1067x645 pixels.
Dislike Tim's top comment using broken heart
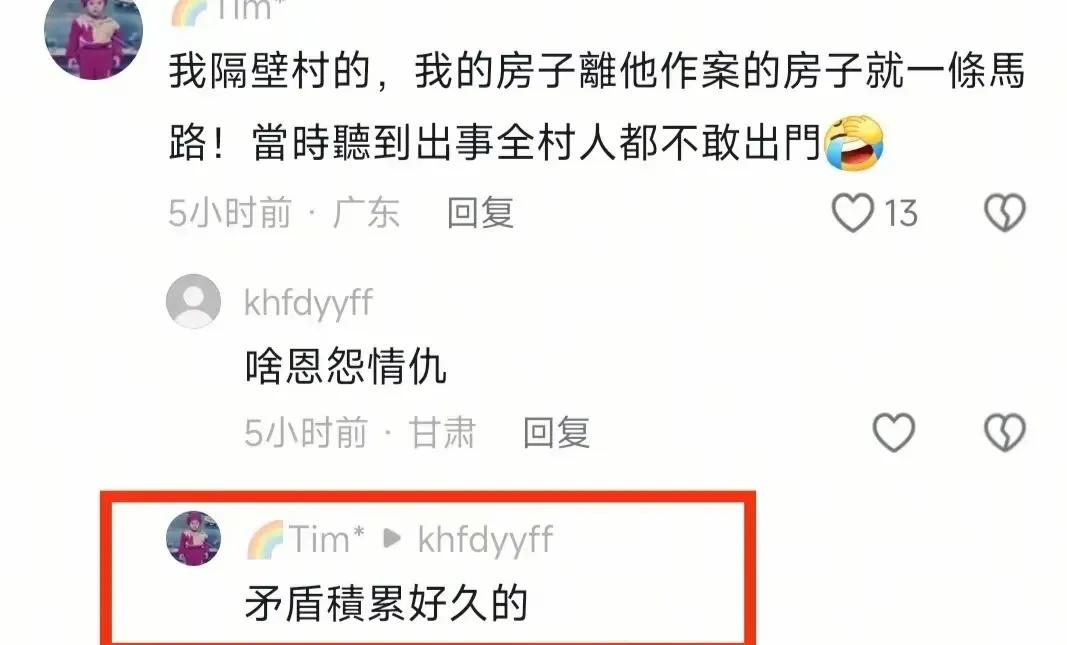[1005, 212]
